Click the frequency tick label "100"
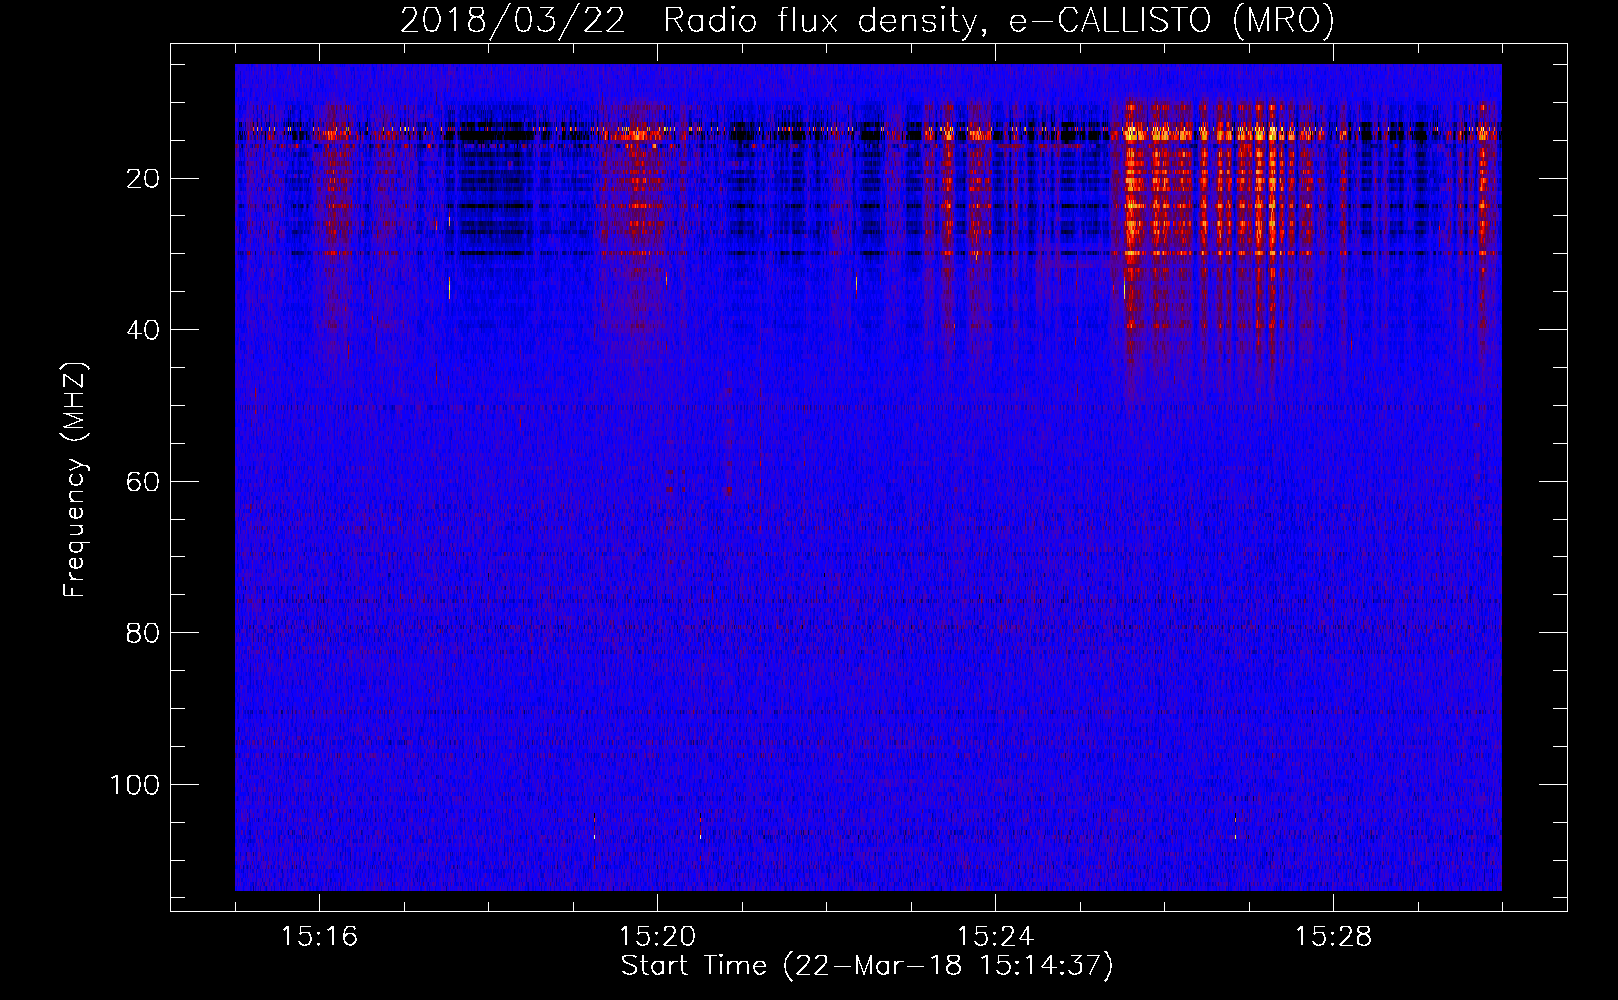 click(135, 785)
